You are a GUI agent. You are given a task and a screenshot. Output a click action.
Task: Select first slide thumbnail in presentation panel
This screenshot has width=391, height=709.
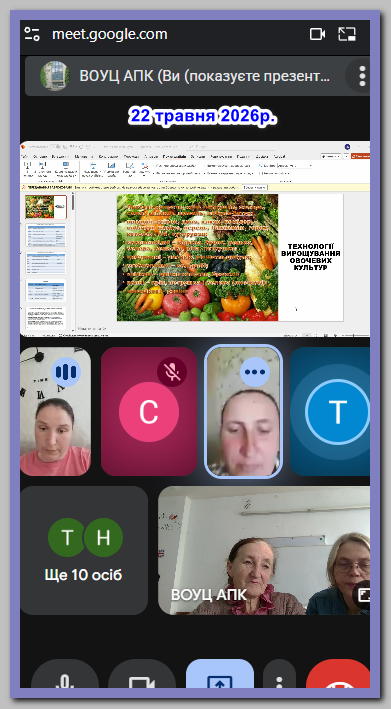click(x=46, y=207)
